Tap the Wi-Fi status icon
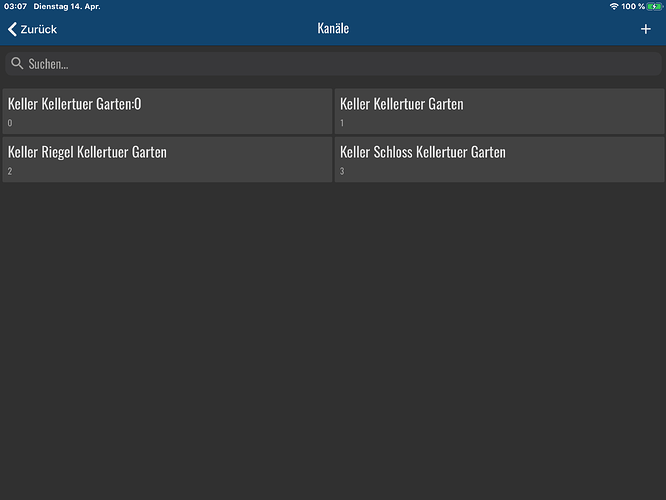 pos(613,7)
